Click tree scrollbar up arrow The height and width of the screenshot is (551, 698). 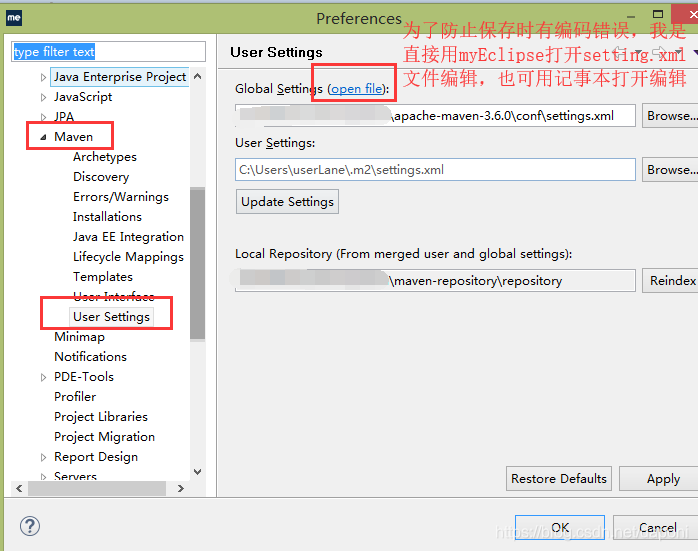(198, 77)
